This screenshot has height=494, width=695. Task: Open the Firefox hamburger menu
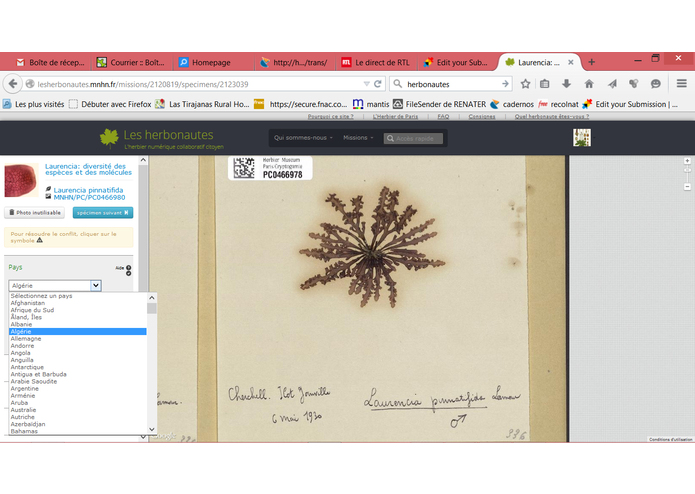(x=682, y=83)
